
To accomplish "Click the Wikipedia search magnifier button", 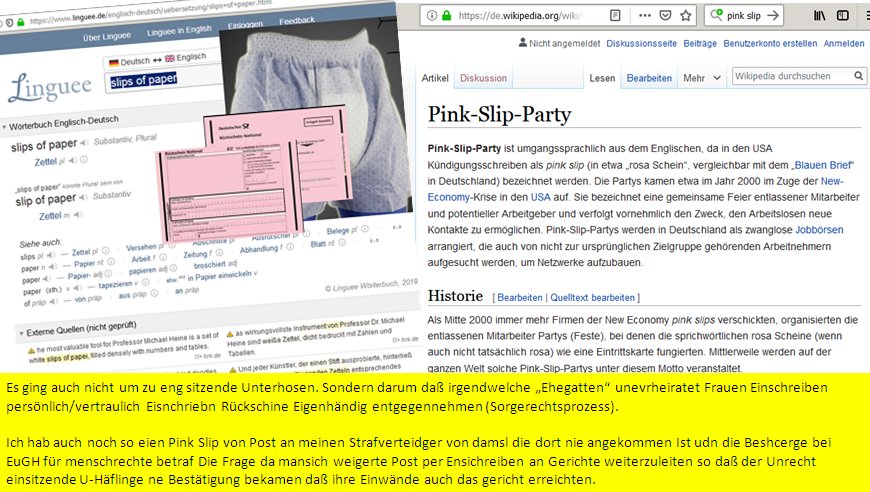I will (858, 76).
